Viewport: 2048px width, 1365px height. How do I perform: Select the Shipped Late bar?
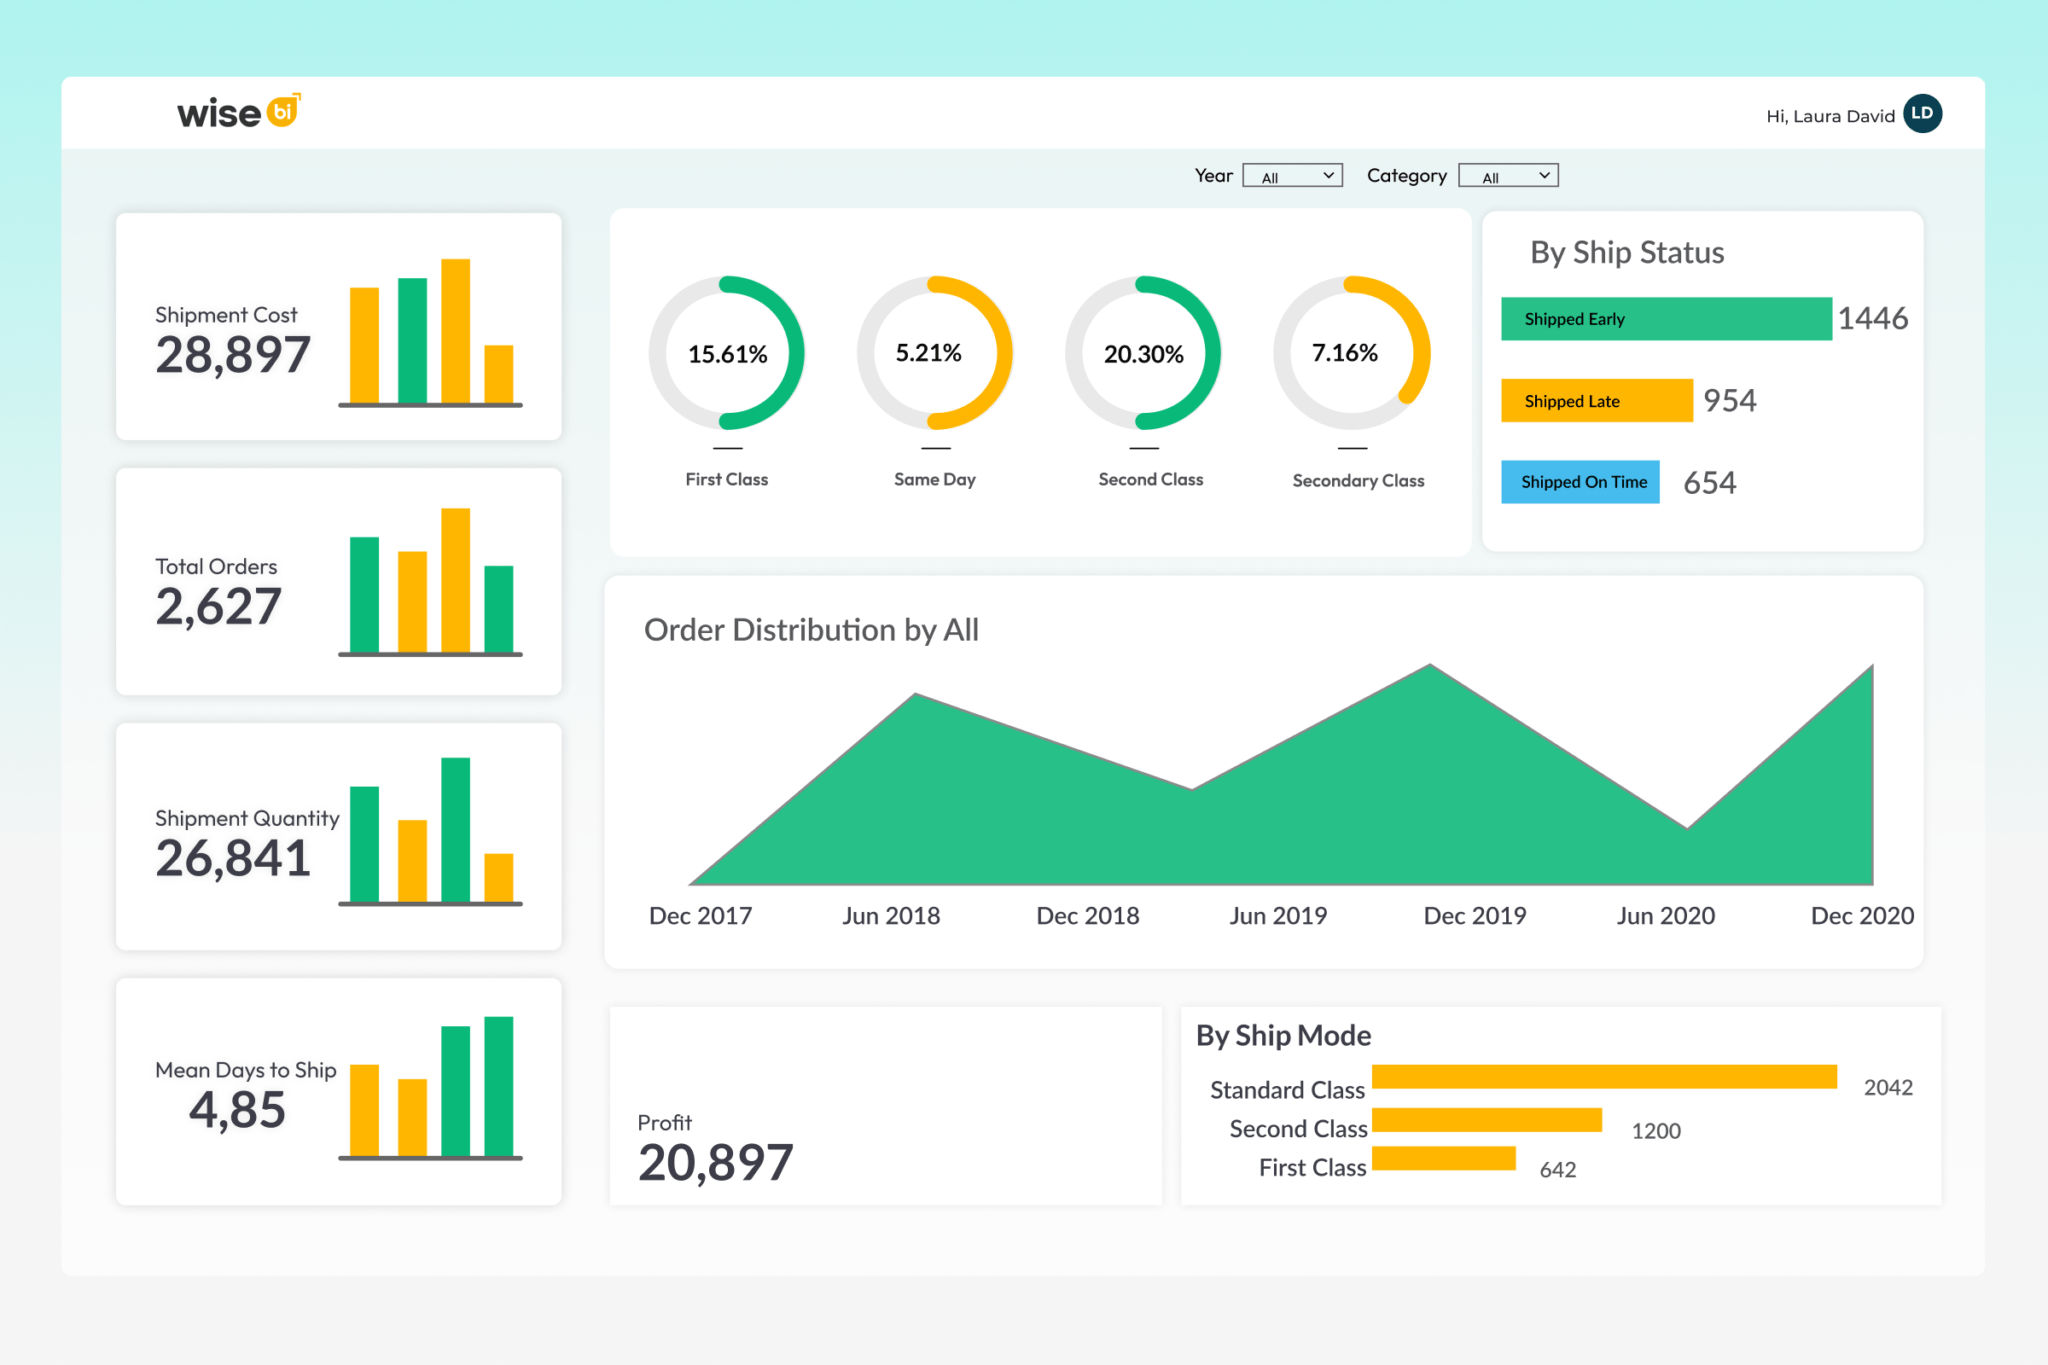1596,400
